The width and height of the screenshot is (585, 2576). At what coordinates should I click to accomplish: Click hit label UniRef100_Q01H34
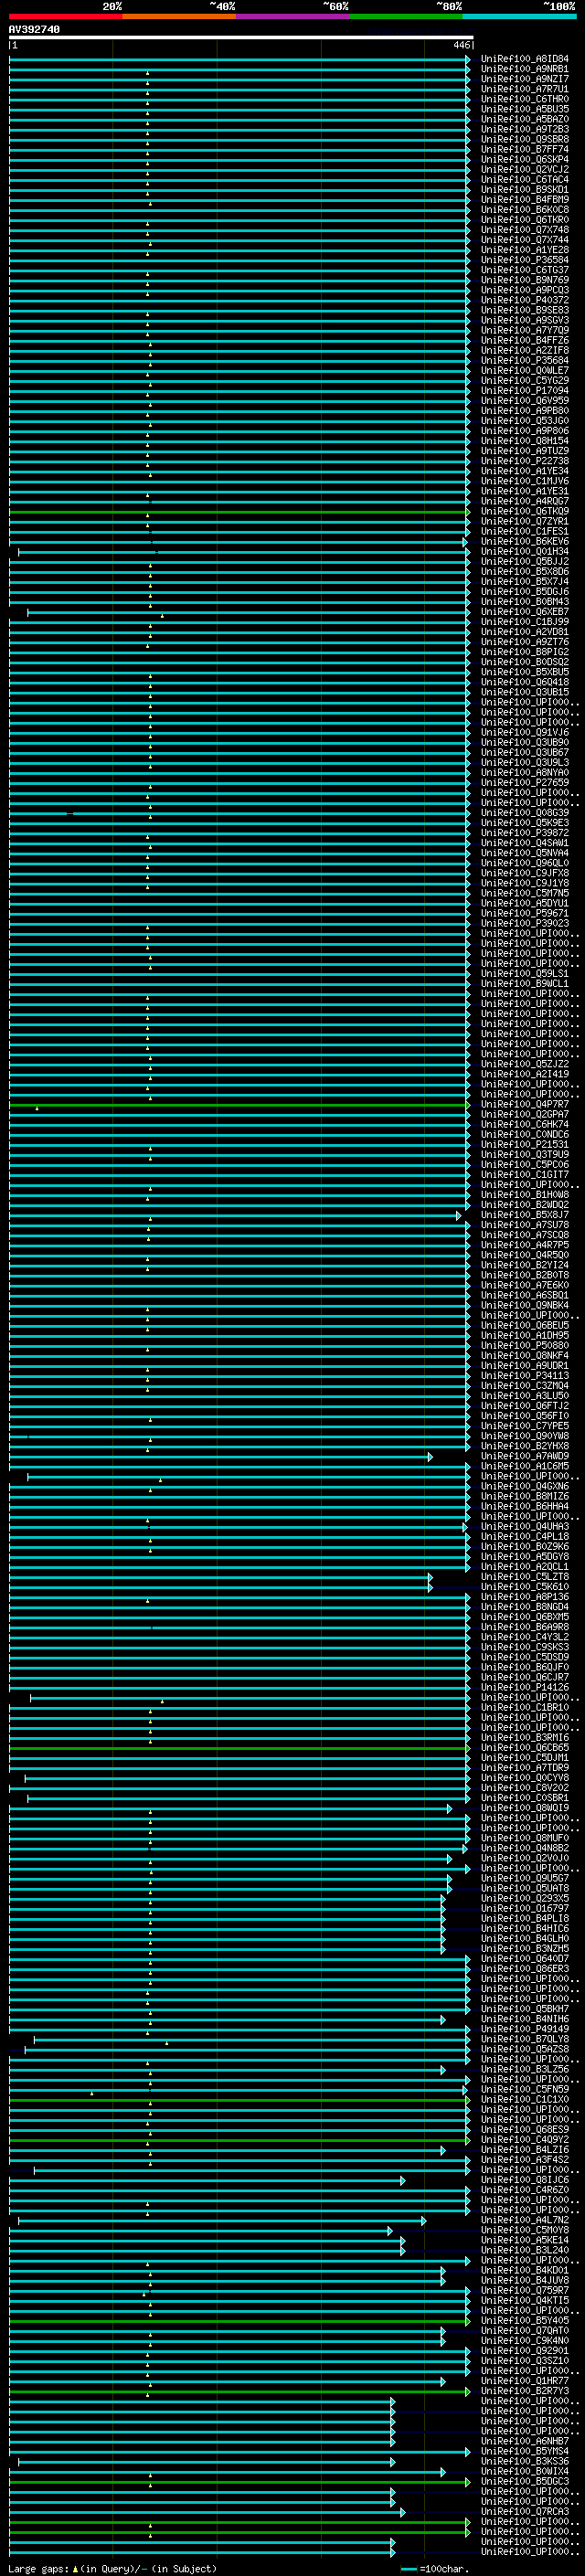click(524, 552)
